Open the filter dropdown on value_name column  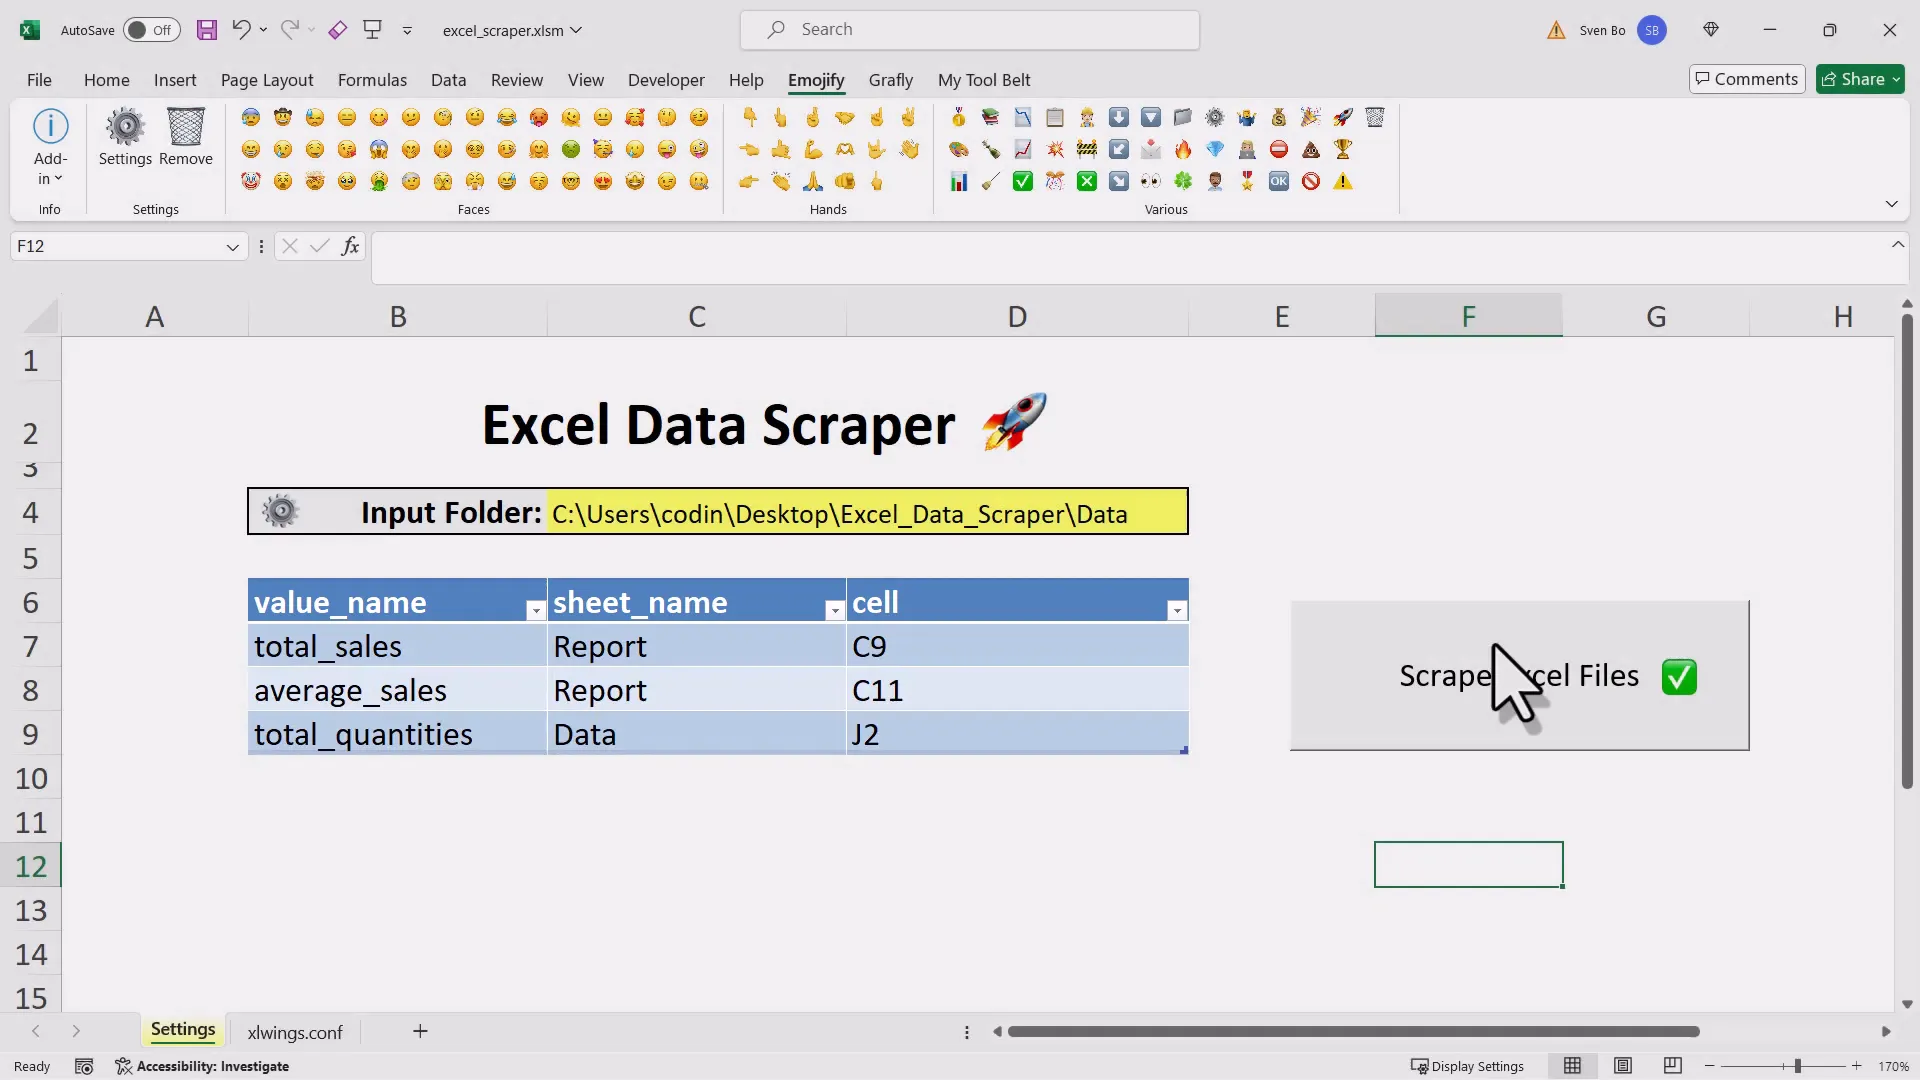click(x=536, y=609)
